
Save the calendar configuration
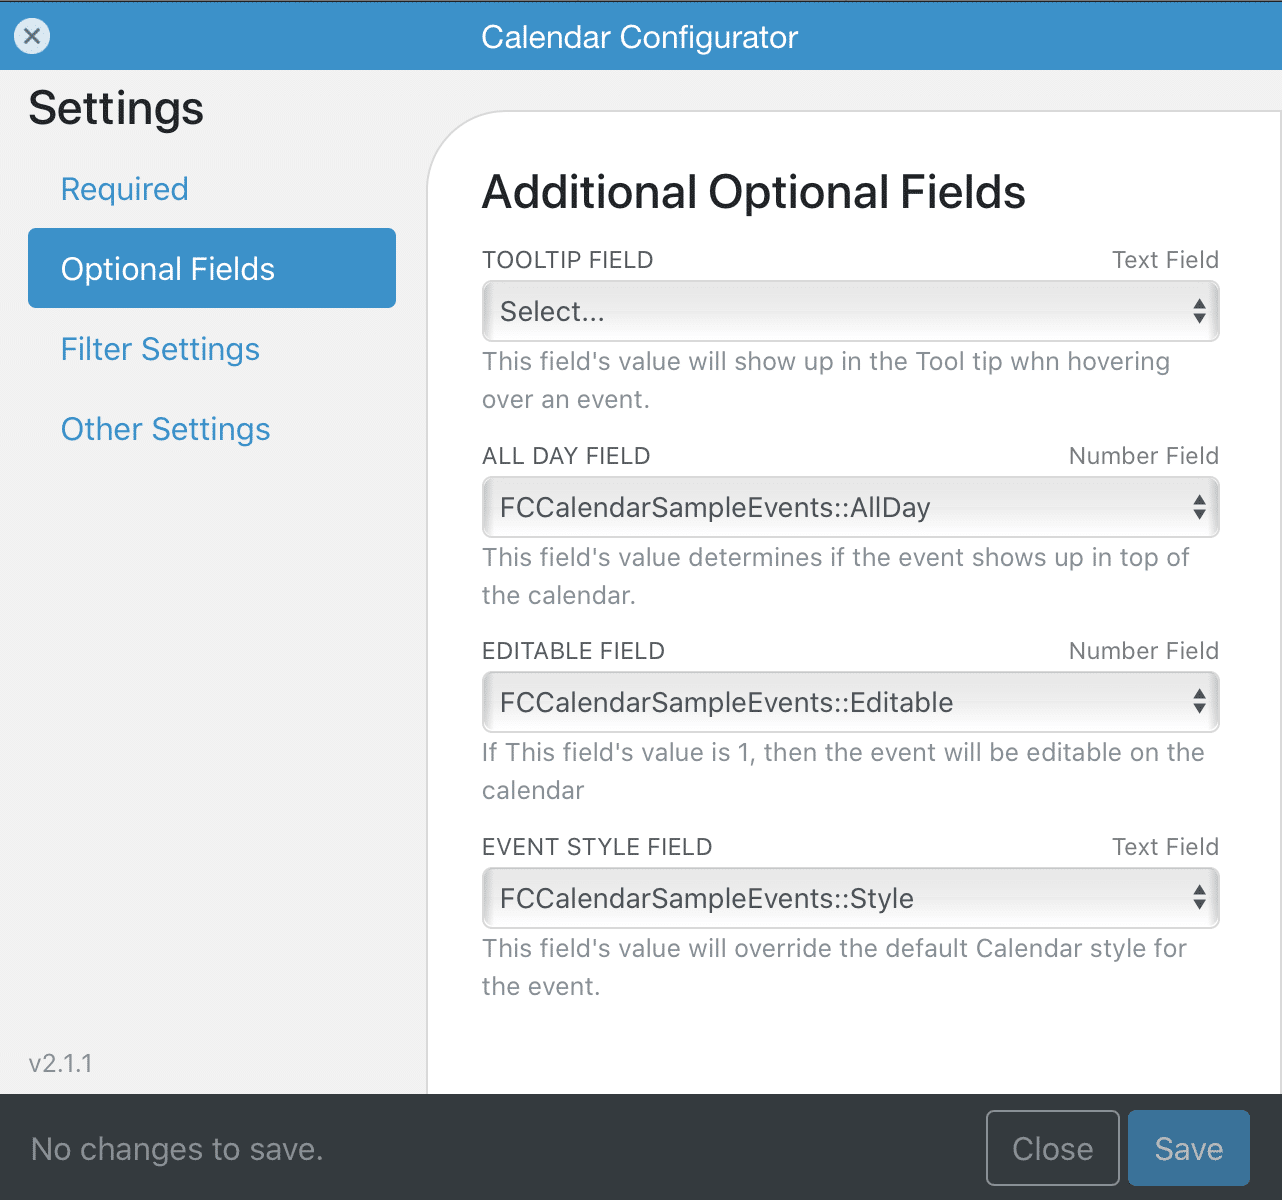pyautogui.click(x=1188, y=1148)
